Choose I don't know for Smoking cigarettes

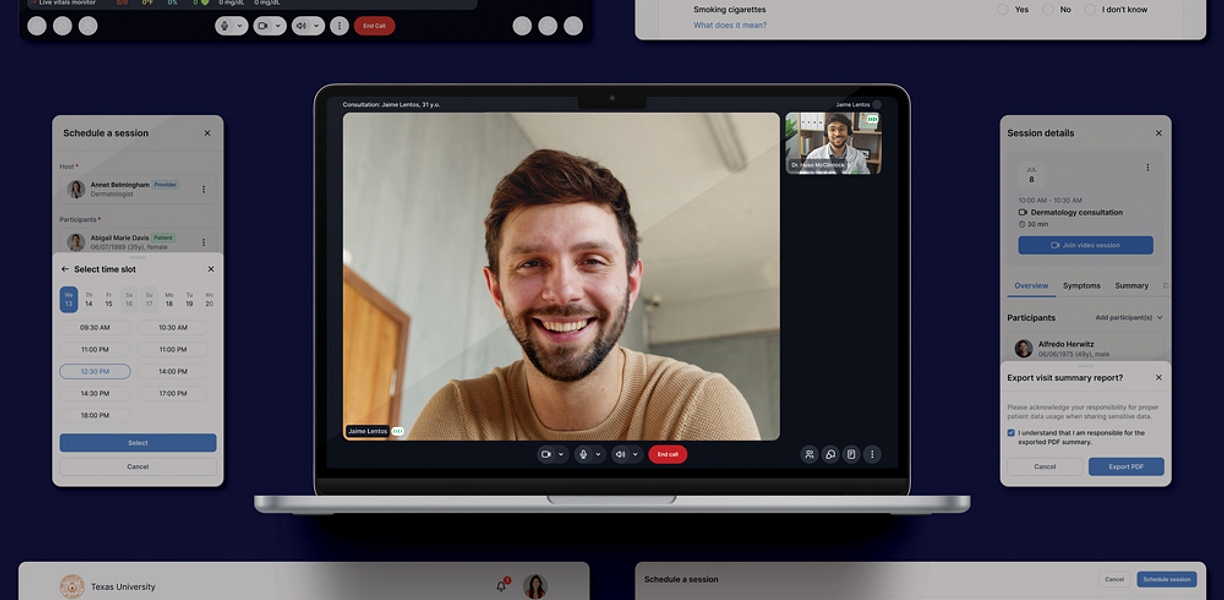1090,10
